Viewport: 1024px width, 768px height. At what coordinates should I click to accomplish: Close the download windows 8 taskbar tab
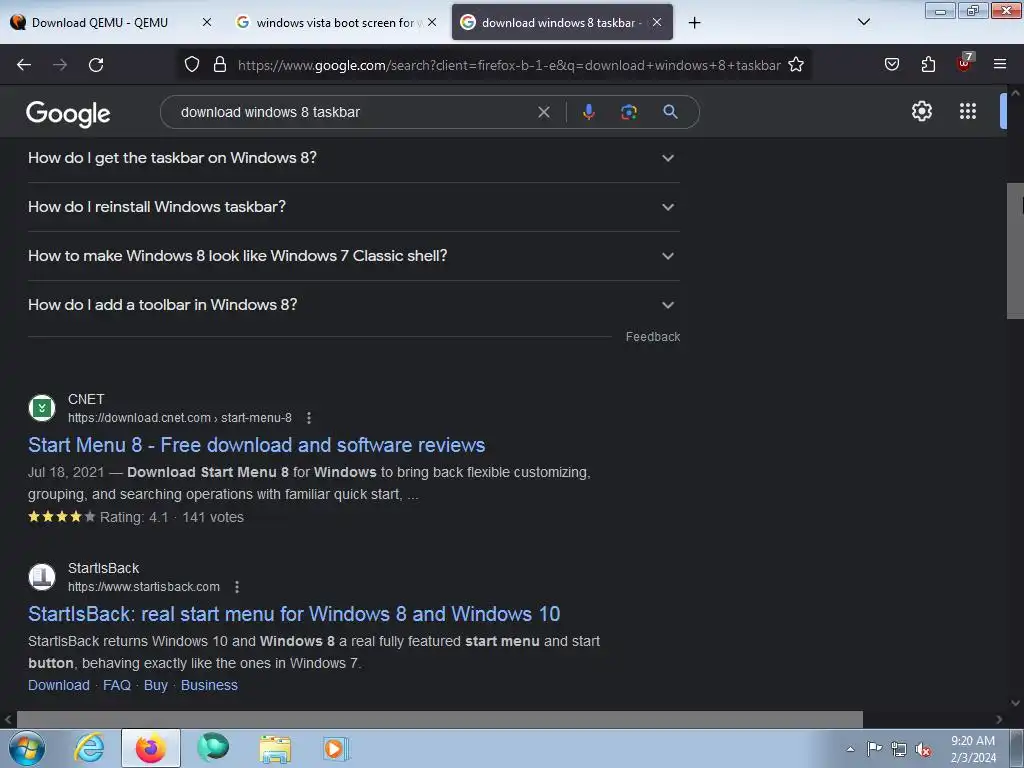[x=657, y=22]
